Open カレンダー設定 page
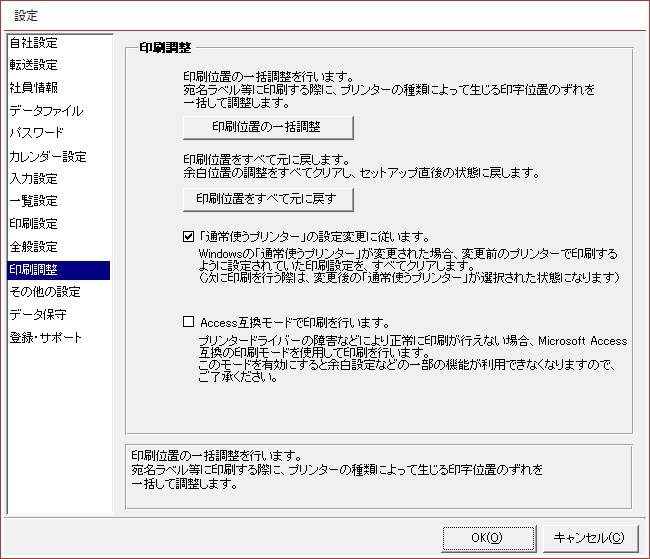 [x=48, y=157]
